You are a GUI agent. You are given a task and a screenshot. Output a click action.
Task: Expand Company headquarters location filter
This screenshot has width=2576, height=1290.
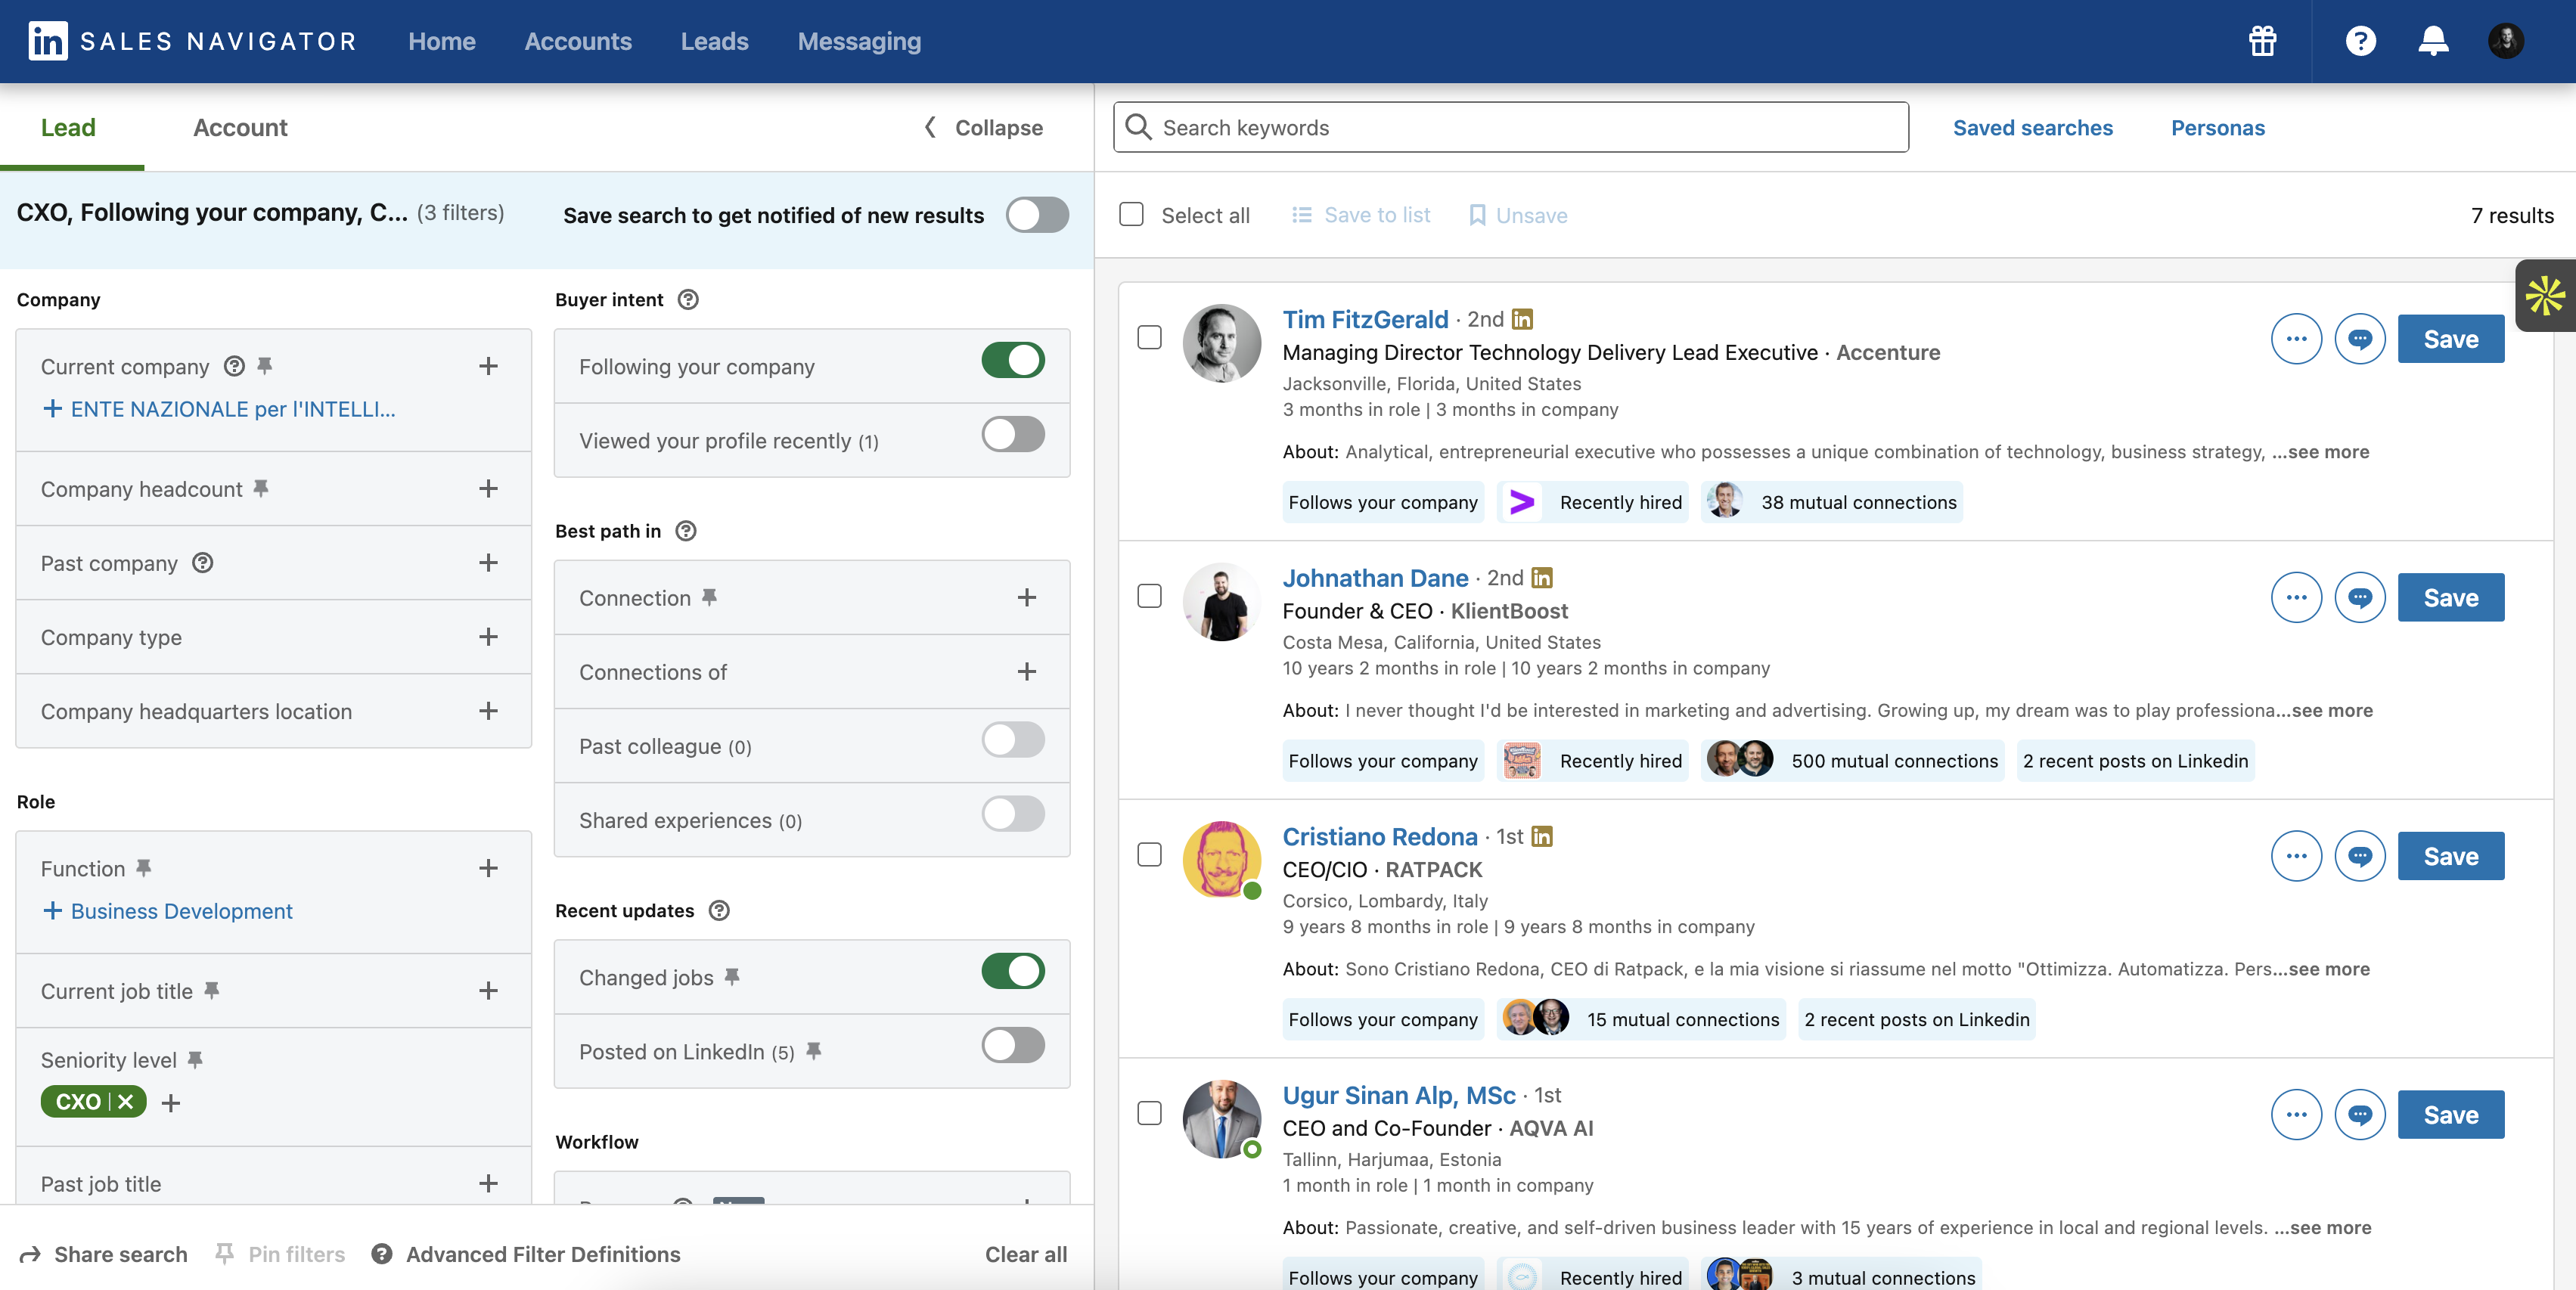pyautogui.click(x=488, y=710)
